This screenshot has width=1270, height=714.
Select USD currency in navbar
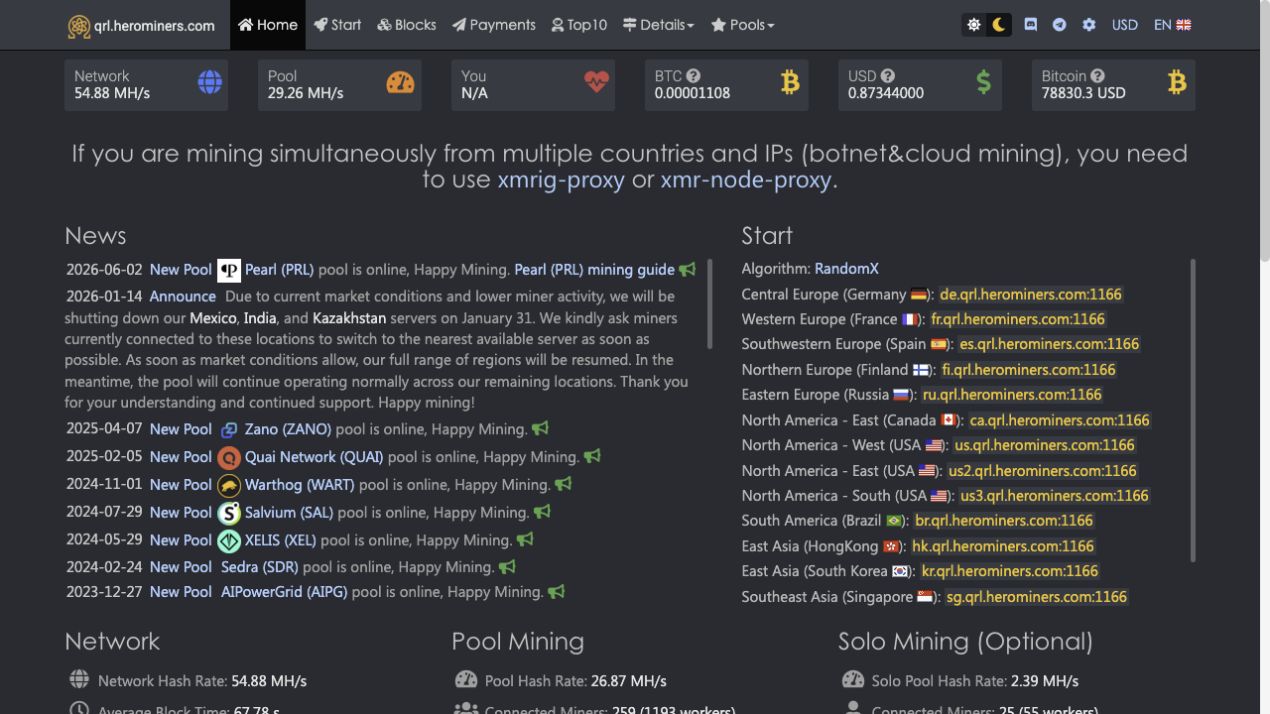[1124, 25]
